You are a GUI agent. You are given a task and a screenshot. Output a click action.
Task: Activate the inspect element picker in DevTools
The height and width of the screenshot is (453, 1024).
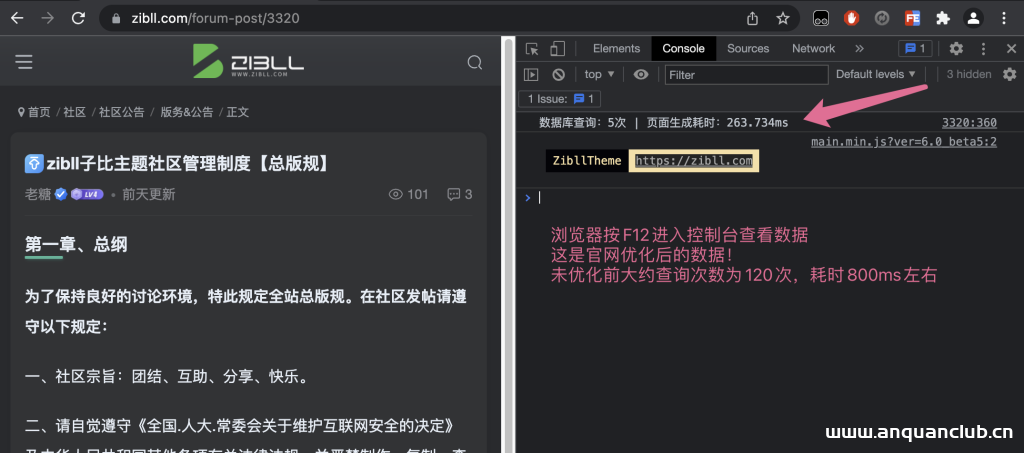click(532, 48)
